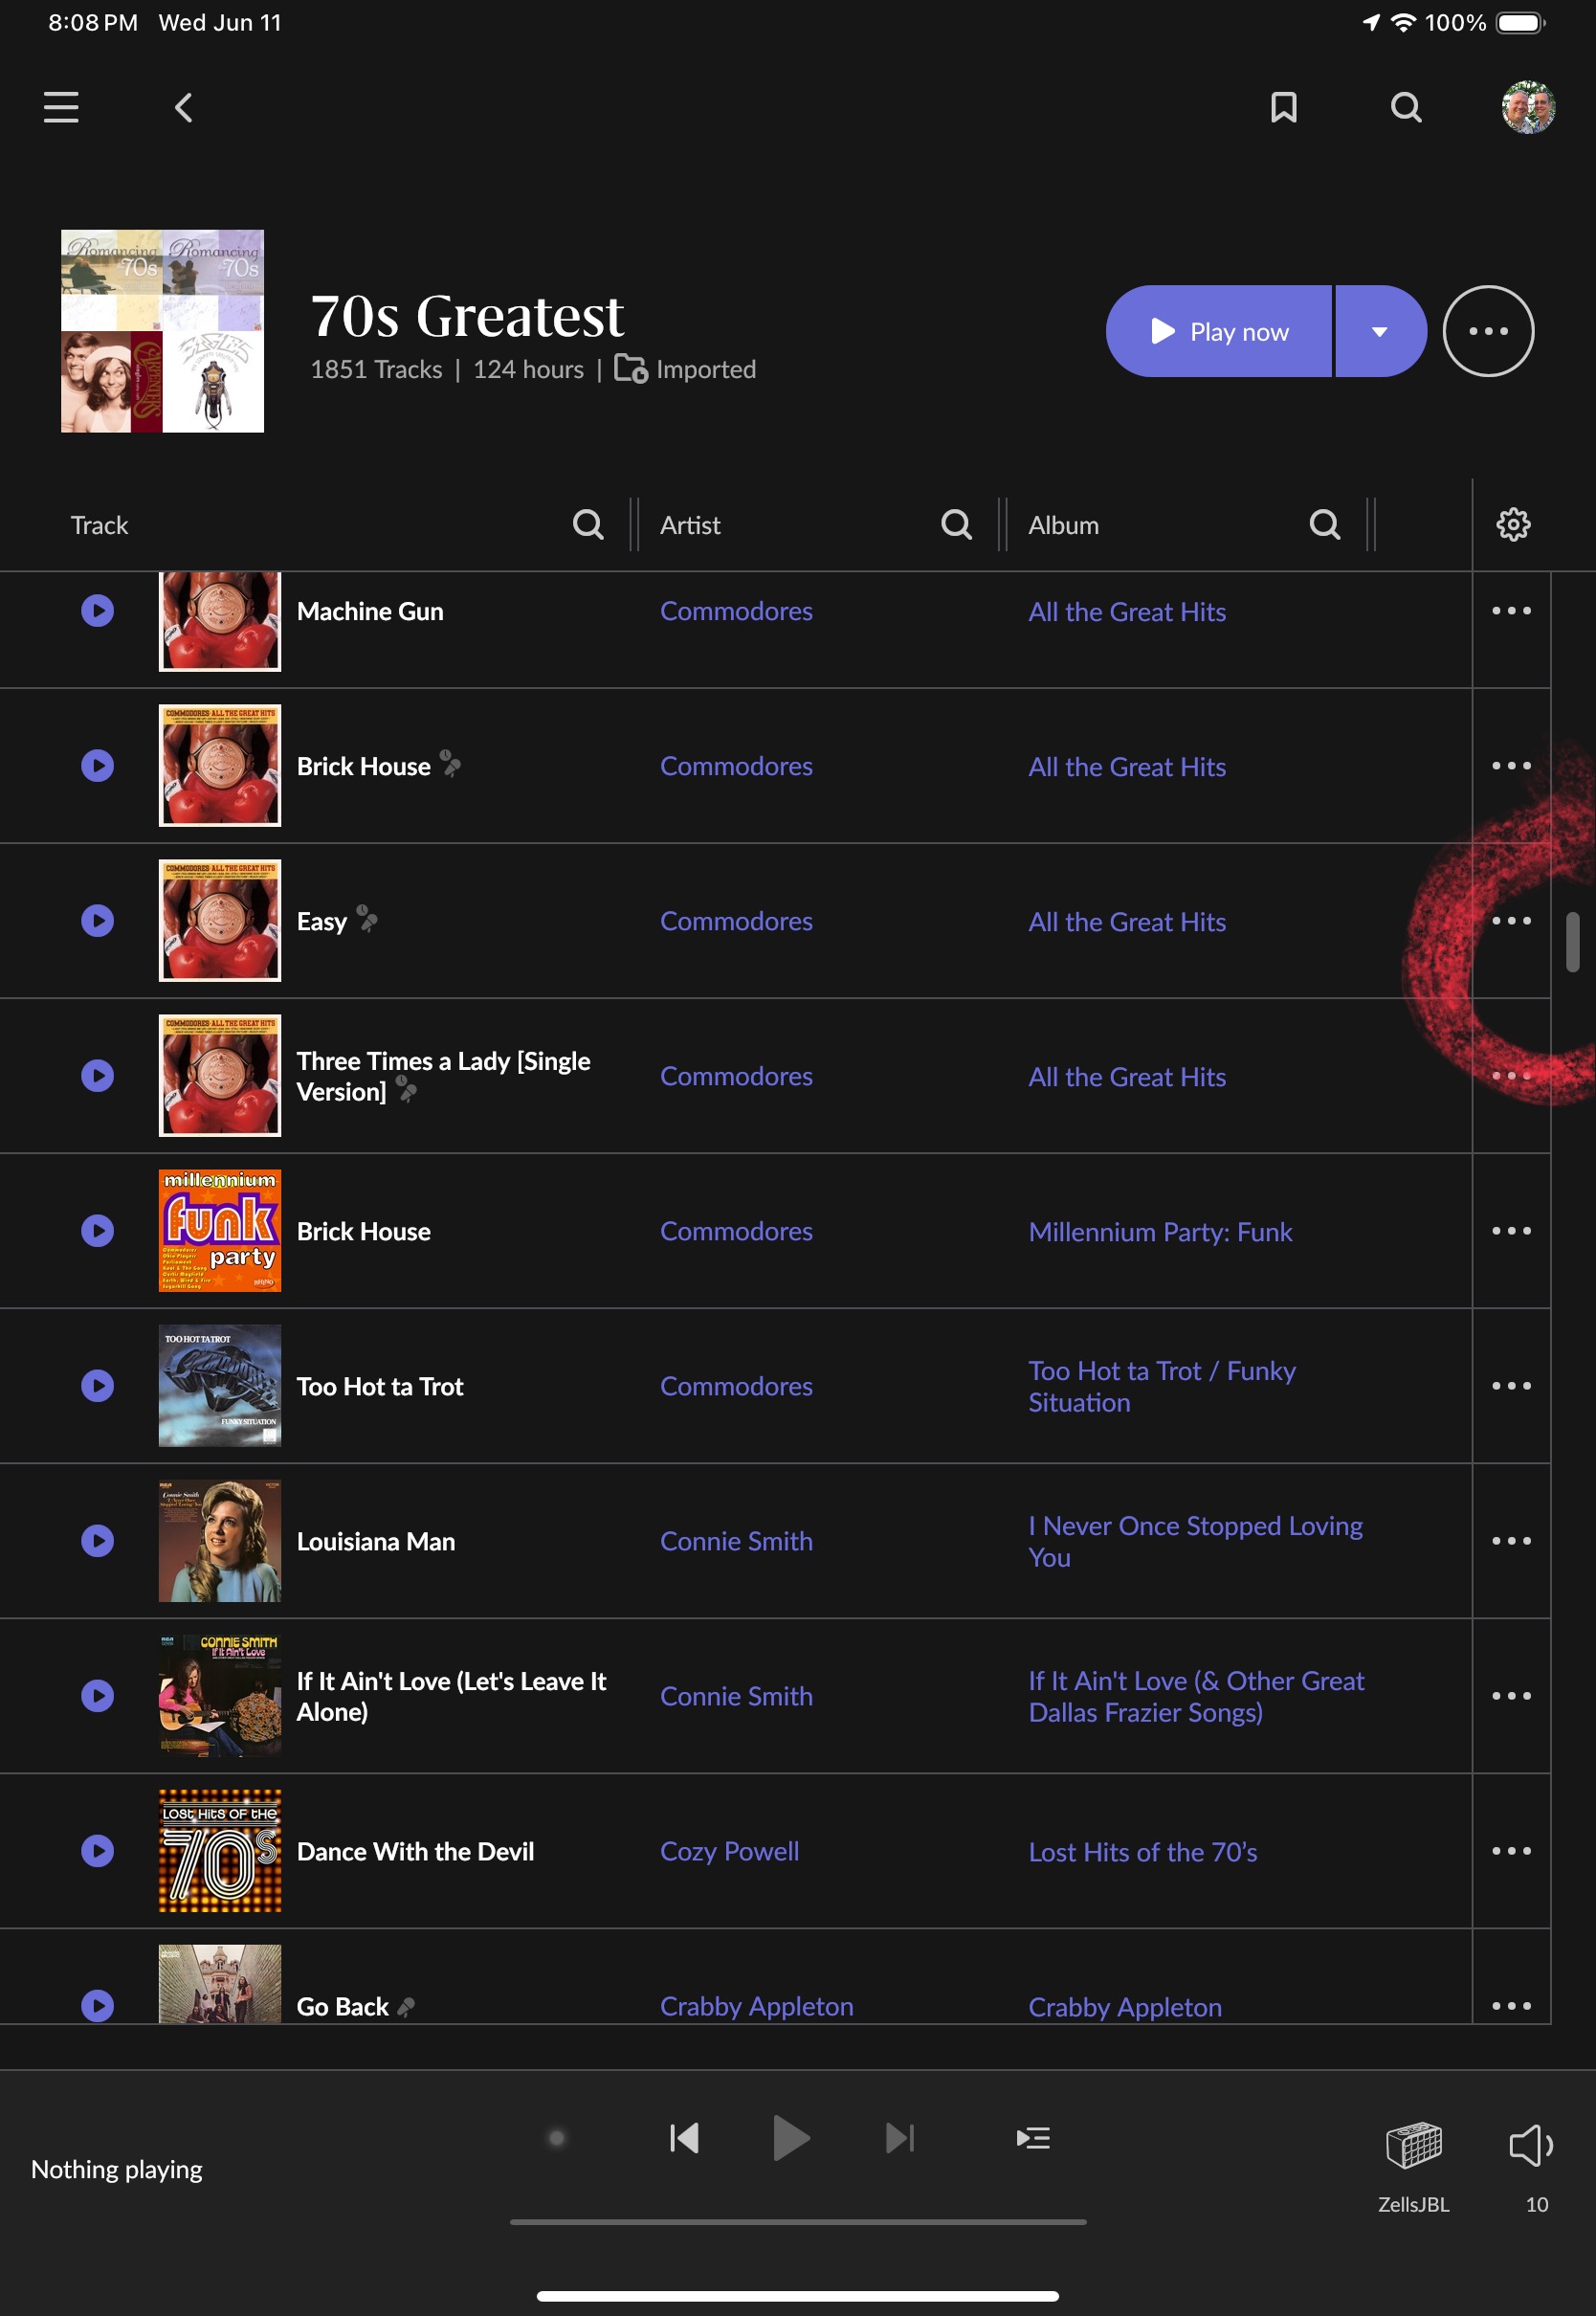Open playlist more options circle button

tap(1488, 331)
